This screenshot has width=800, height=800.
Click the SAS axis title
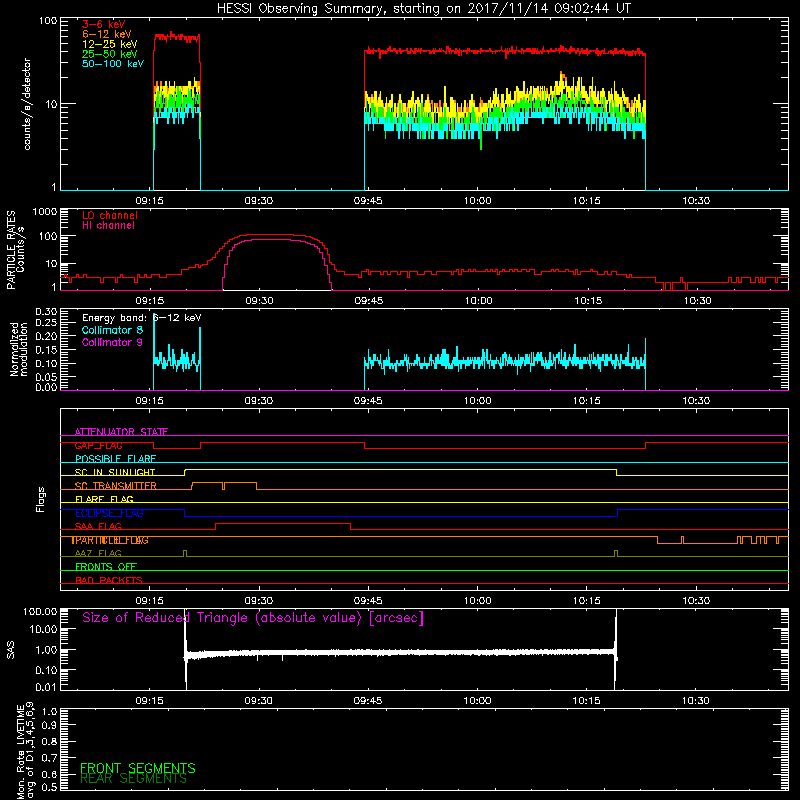tap(11, 650)
